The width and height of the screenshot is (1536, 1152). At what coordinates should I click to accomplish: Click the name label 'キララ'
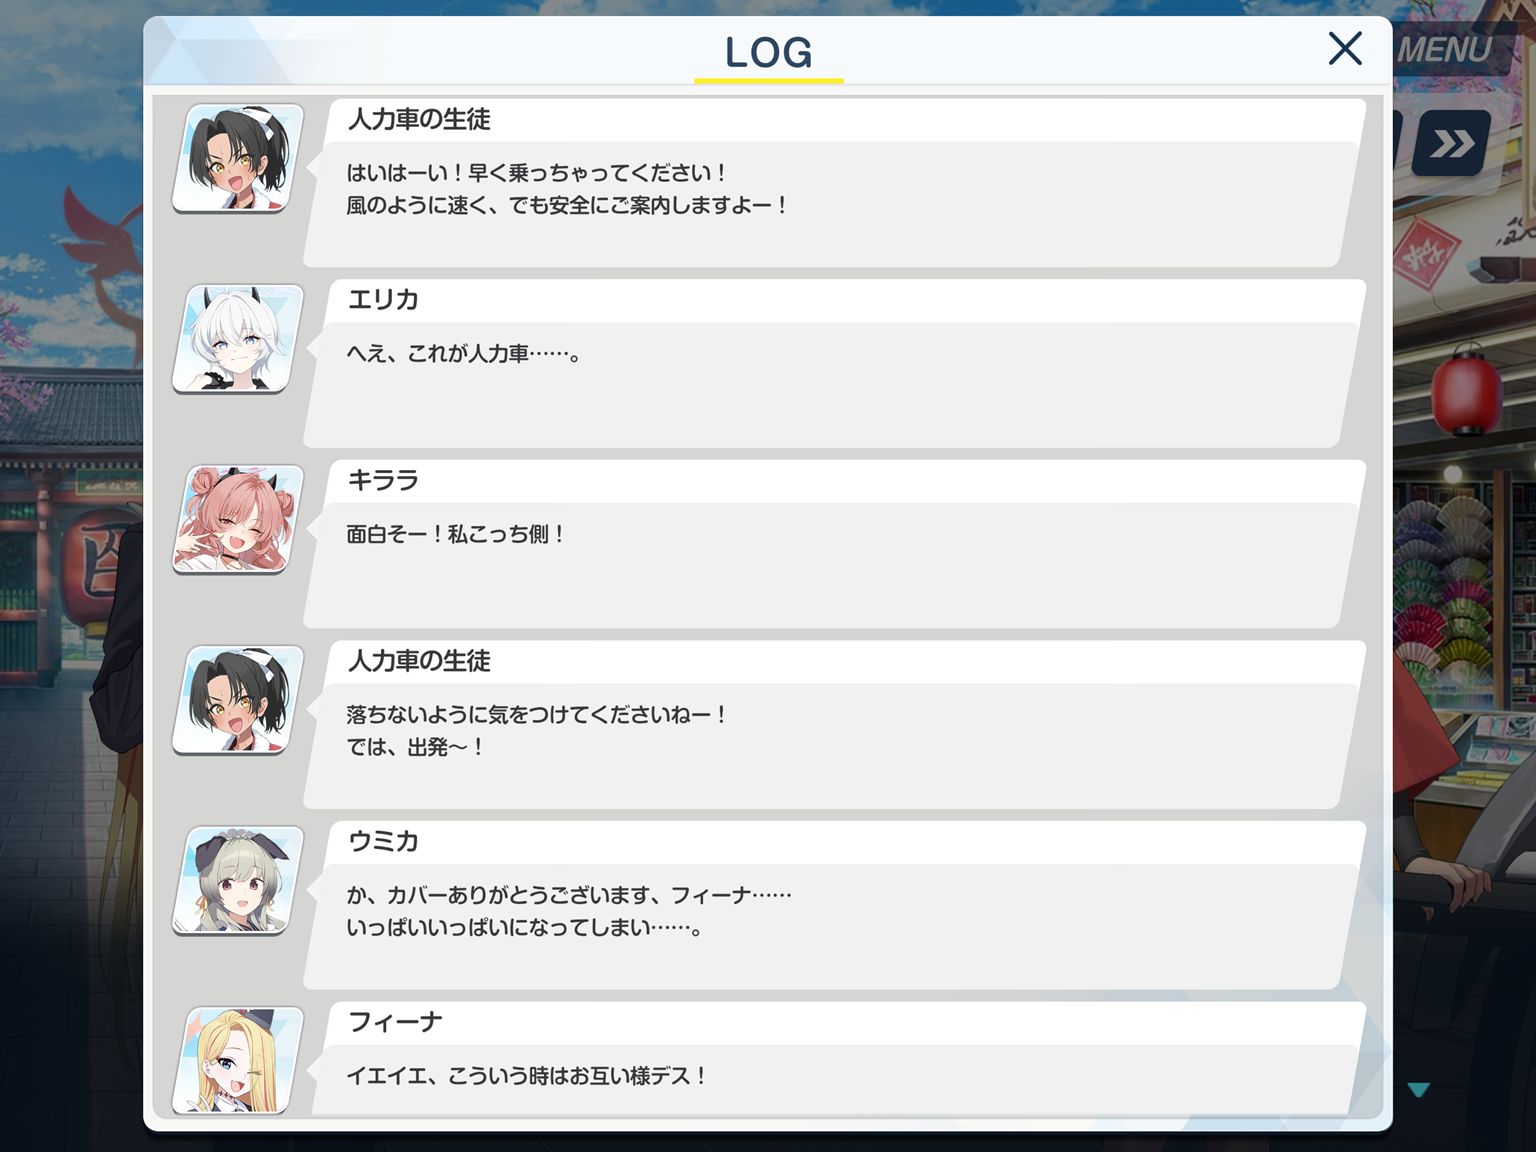coord(383,481)
